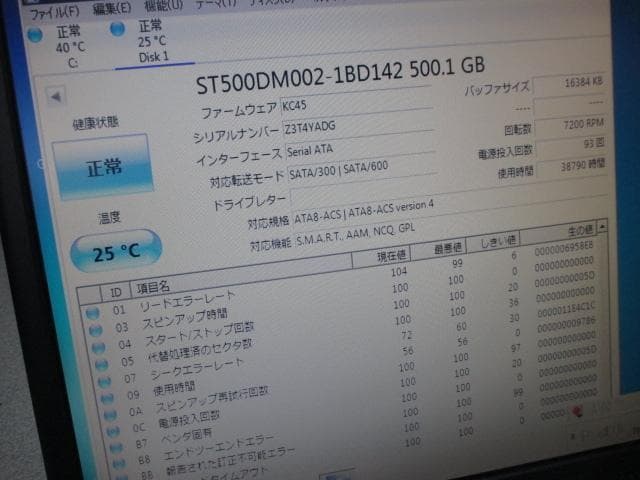Click status icon for 0A スピンアップ再試行回数
The height and width of the screenshot is (480, 640).
[x=110, y=415]
